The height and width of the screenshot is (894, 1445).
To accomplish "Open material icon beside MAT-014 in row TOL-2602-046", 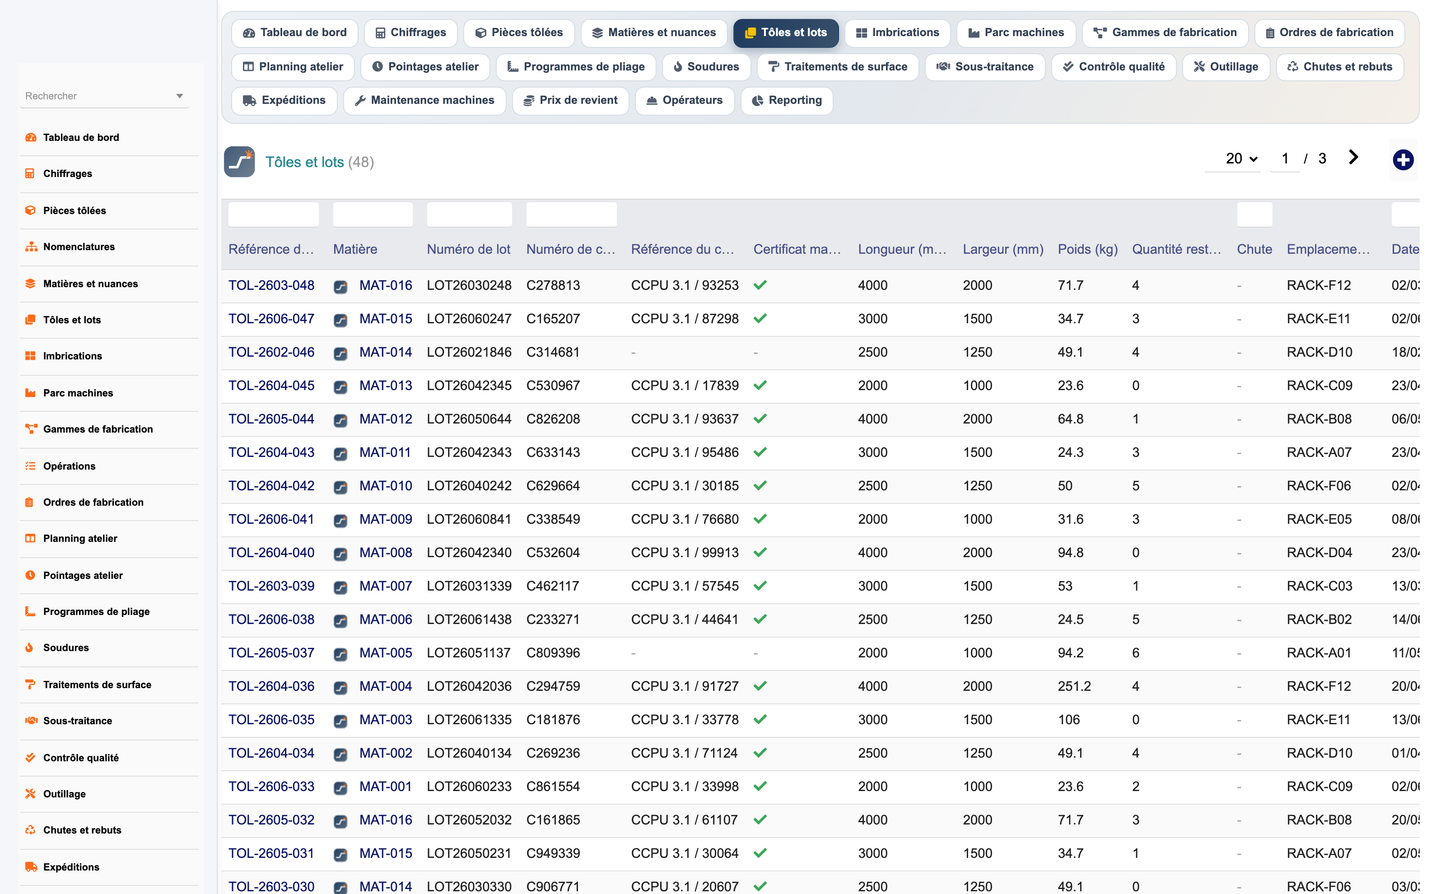I will [x=340, y=353].
